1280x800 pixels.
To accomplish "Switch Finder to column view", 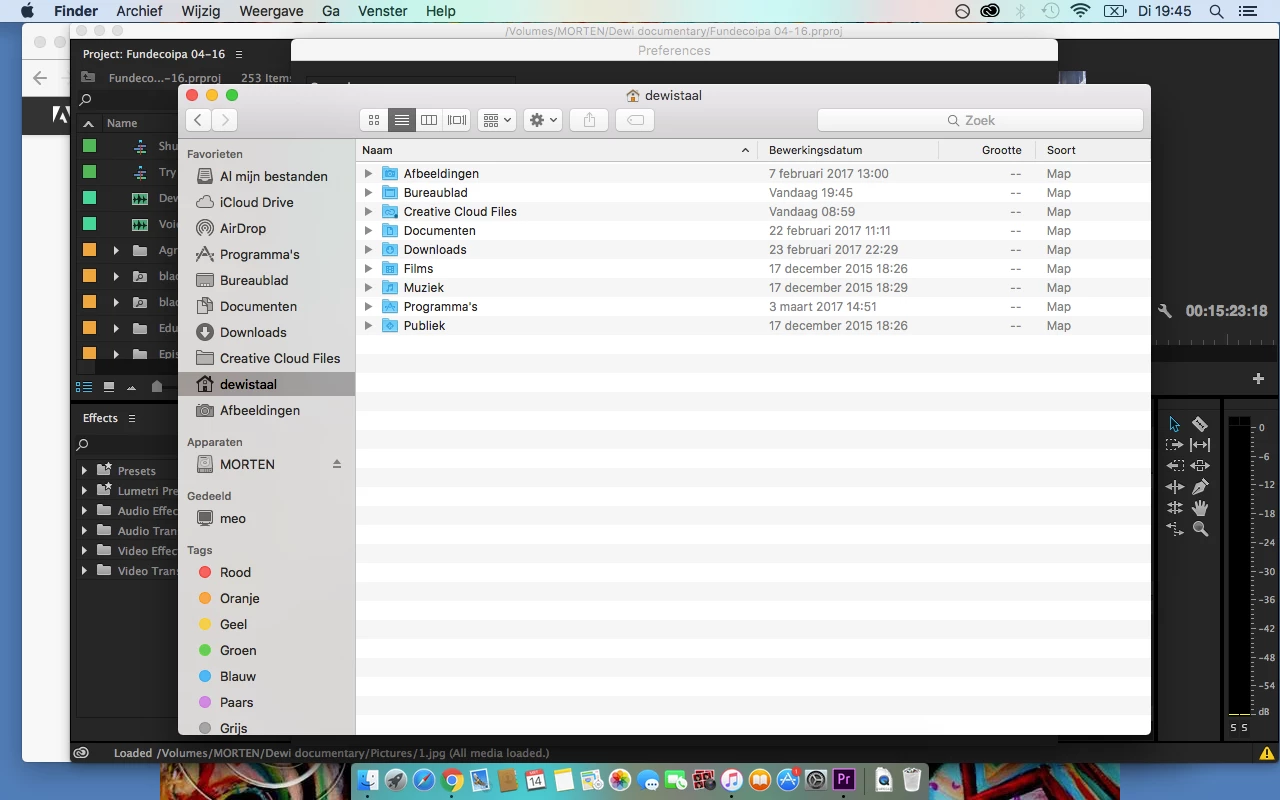I will [429, 120].
